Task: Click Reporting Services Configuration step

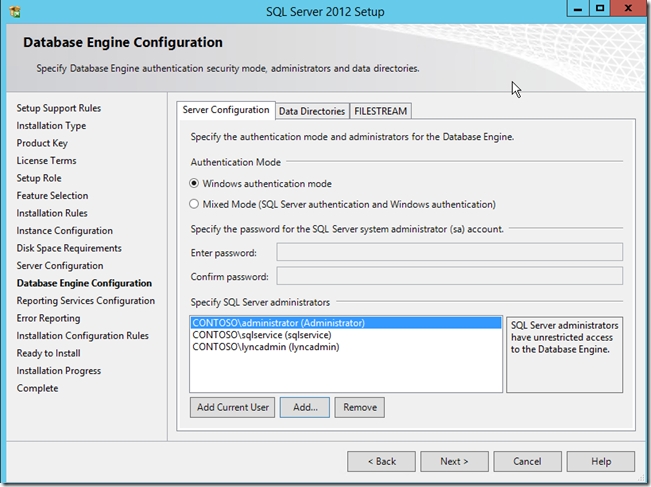Action: click(x=86, y=301)
